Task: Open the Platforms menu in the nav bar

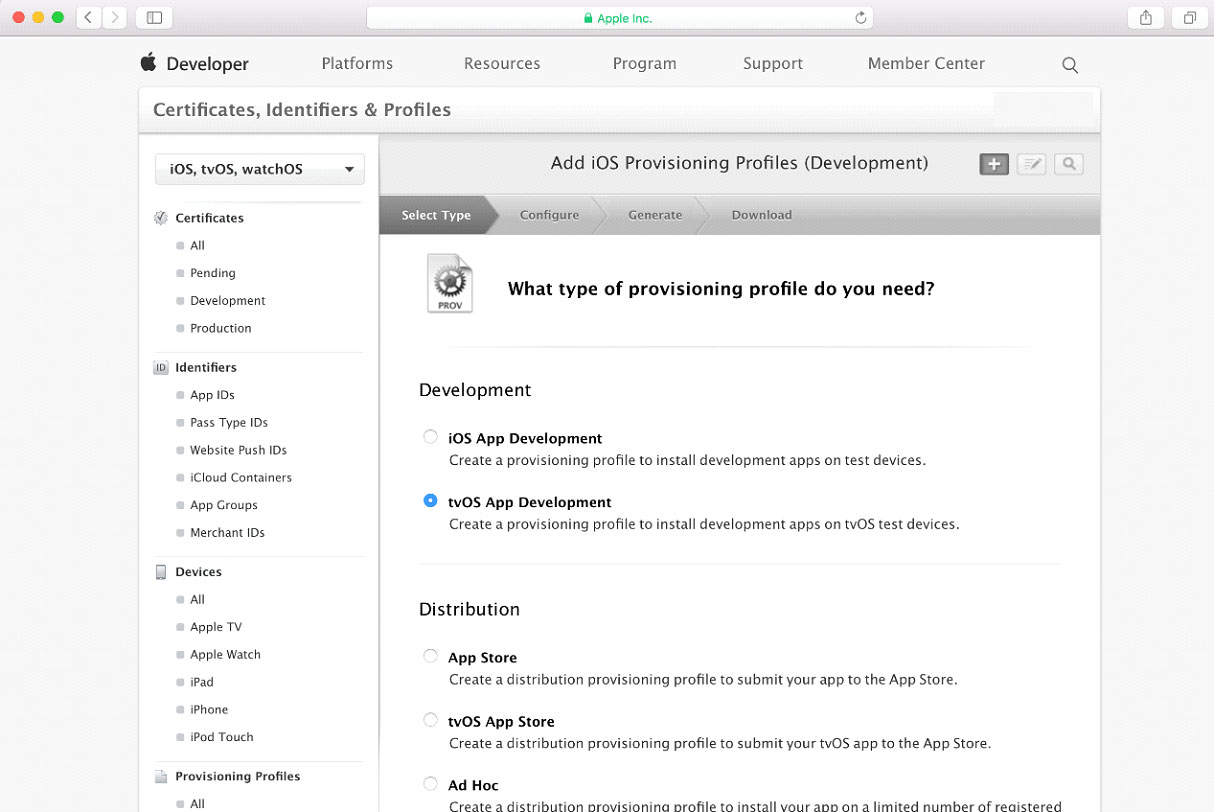Action: tap(357, 63)
